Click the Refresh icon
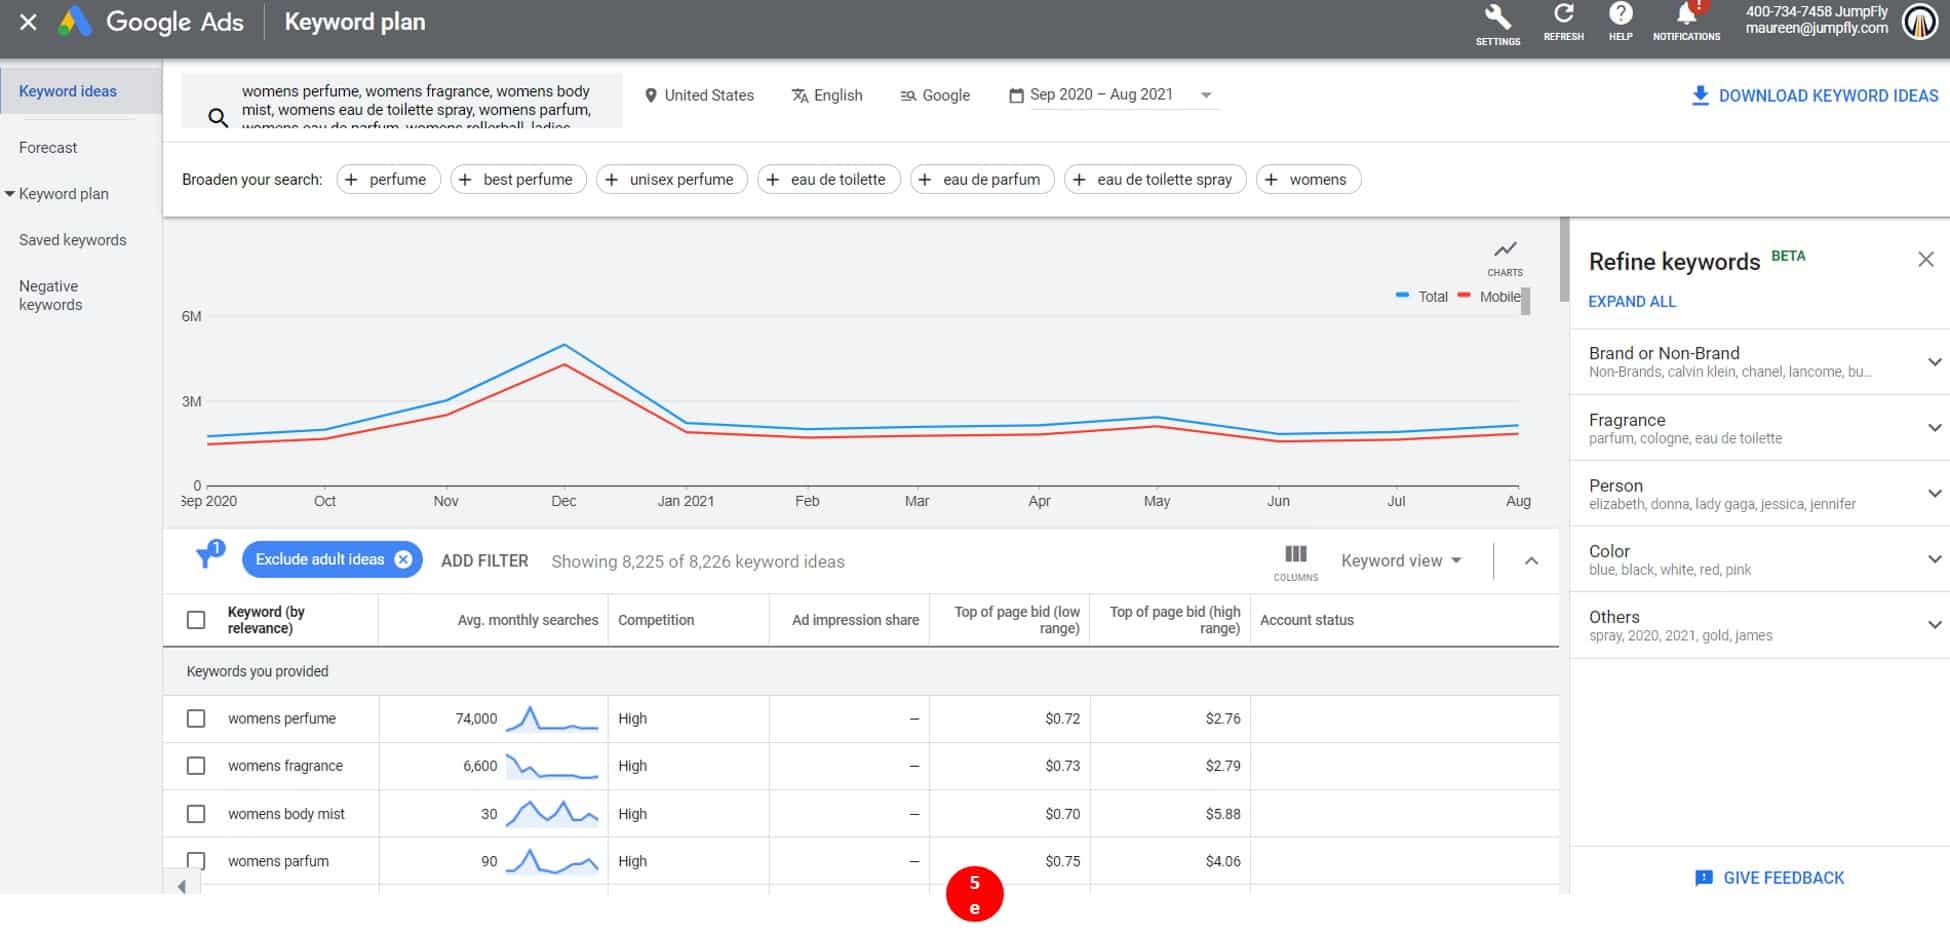Image resolution: width=1950 pixels, height=932 pixels. point(1563,14)
